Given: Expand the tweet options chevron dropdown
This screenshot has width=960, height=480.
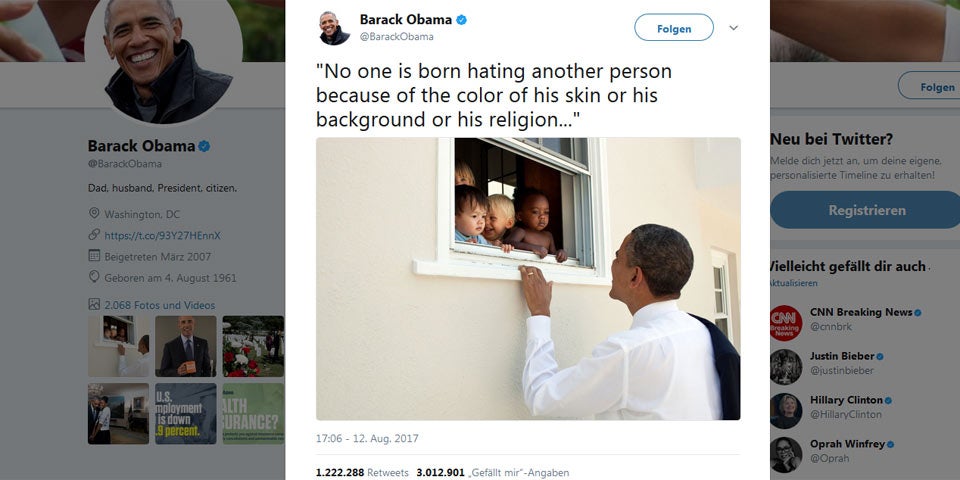Looking at the screenshot, I should (733, 28).
